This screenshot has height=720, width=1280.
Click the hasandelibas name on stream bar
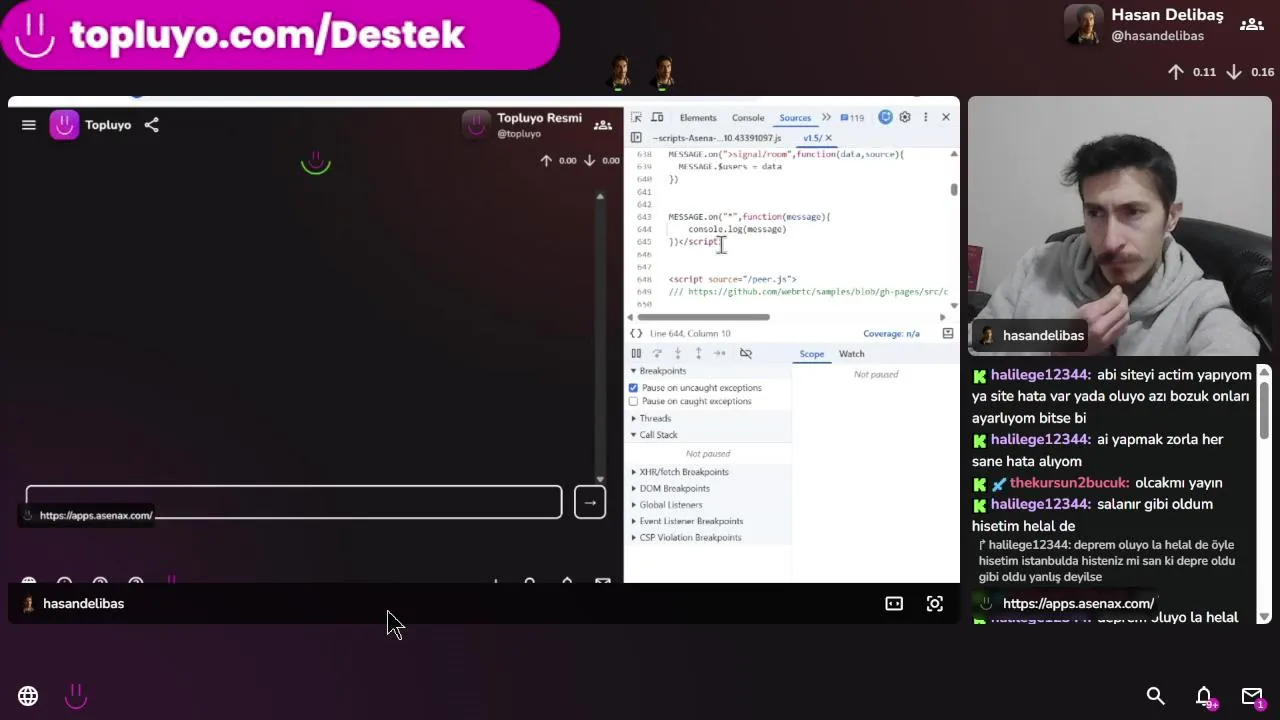pyautogui.click(x=83, y=603)
